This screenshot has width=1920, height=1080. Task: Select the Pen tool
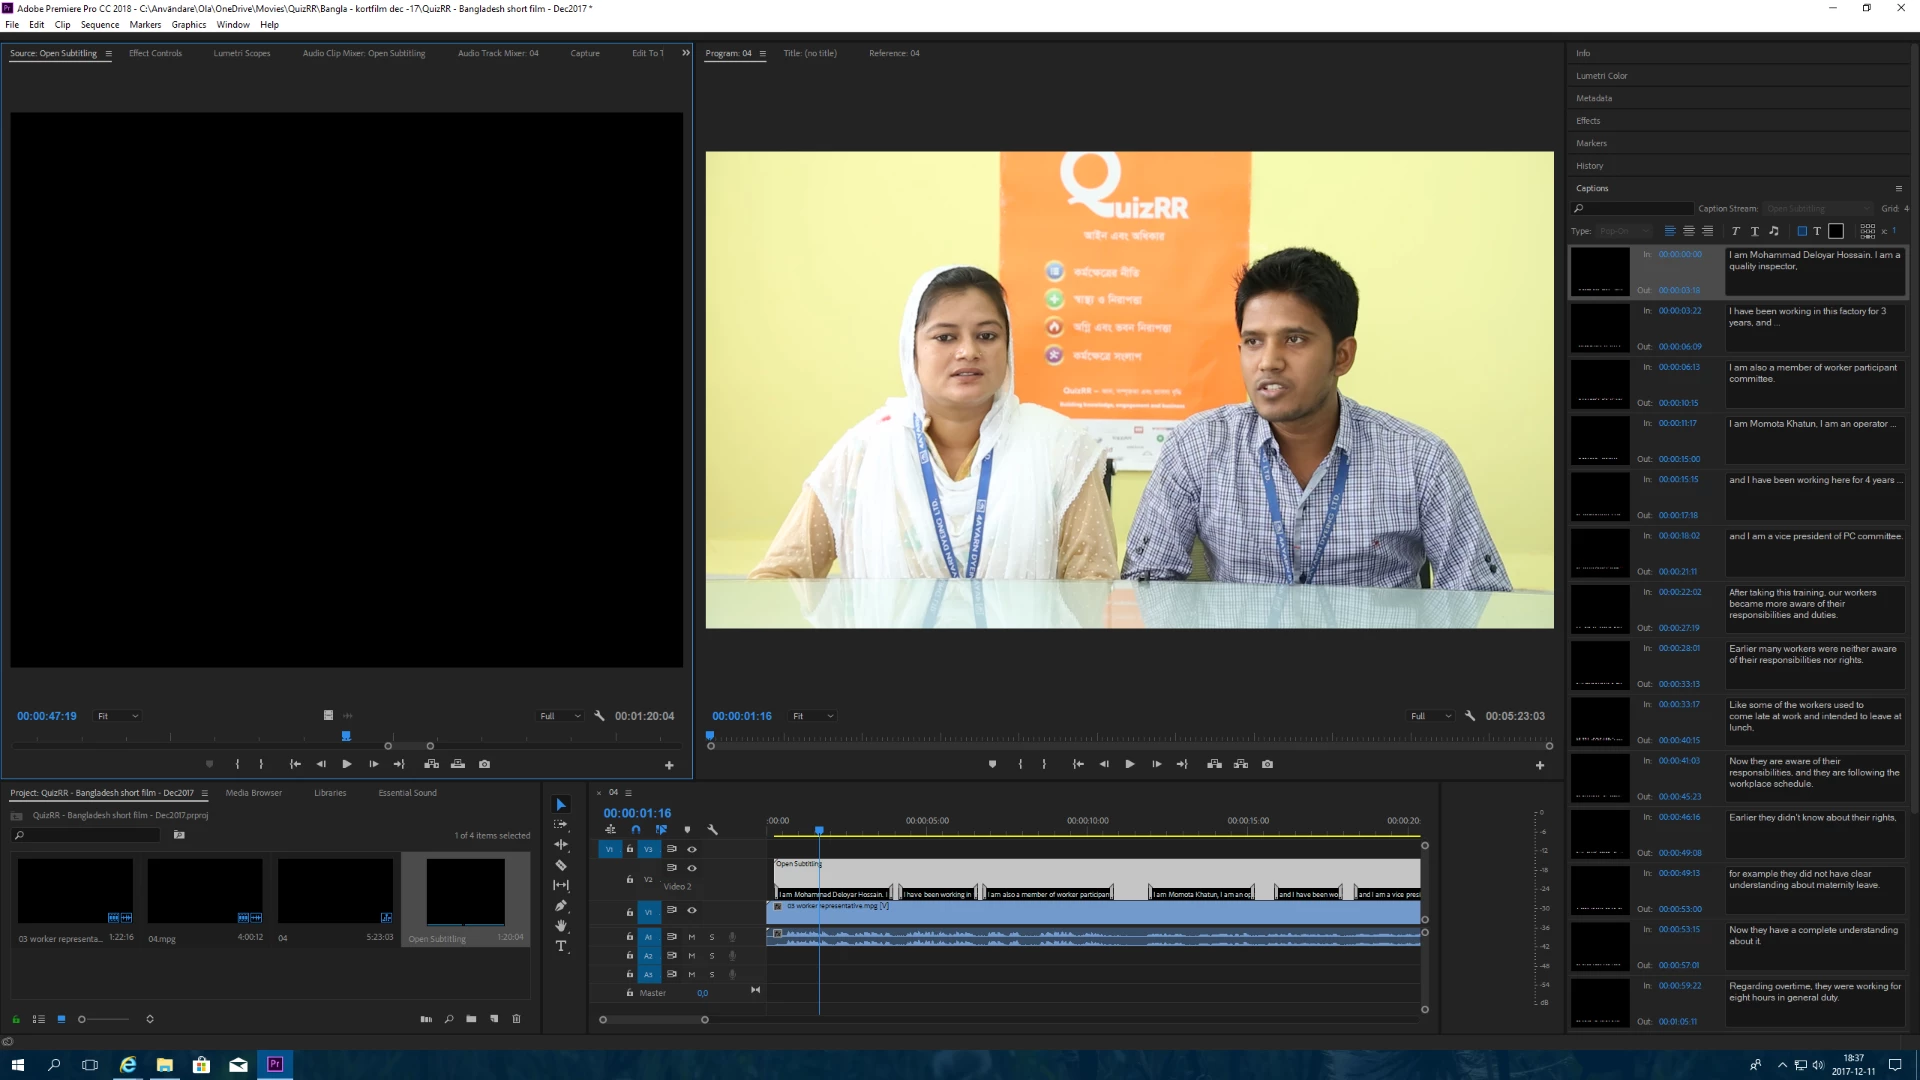pos(561,906)
